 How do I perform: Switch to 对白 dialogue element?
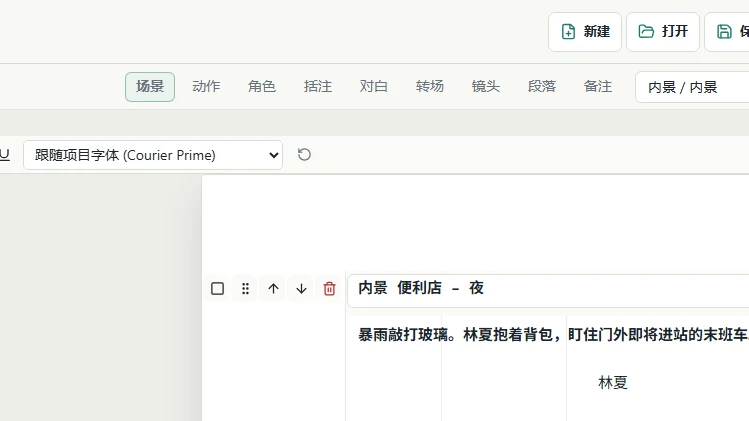pos(374,86)
